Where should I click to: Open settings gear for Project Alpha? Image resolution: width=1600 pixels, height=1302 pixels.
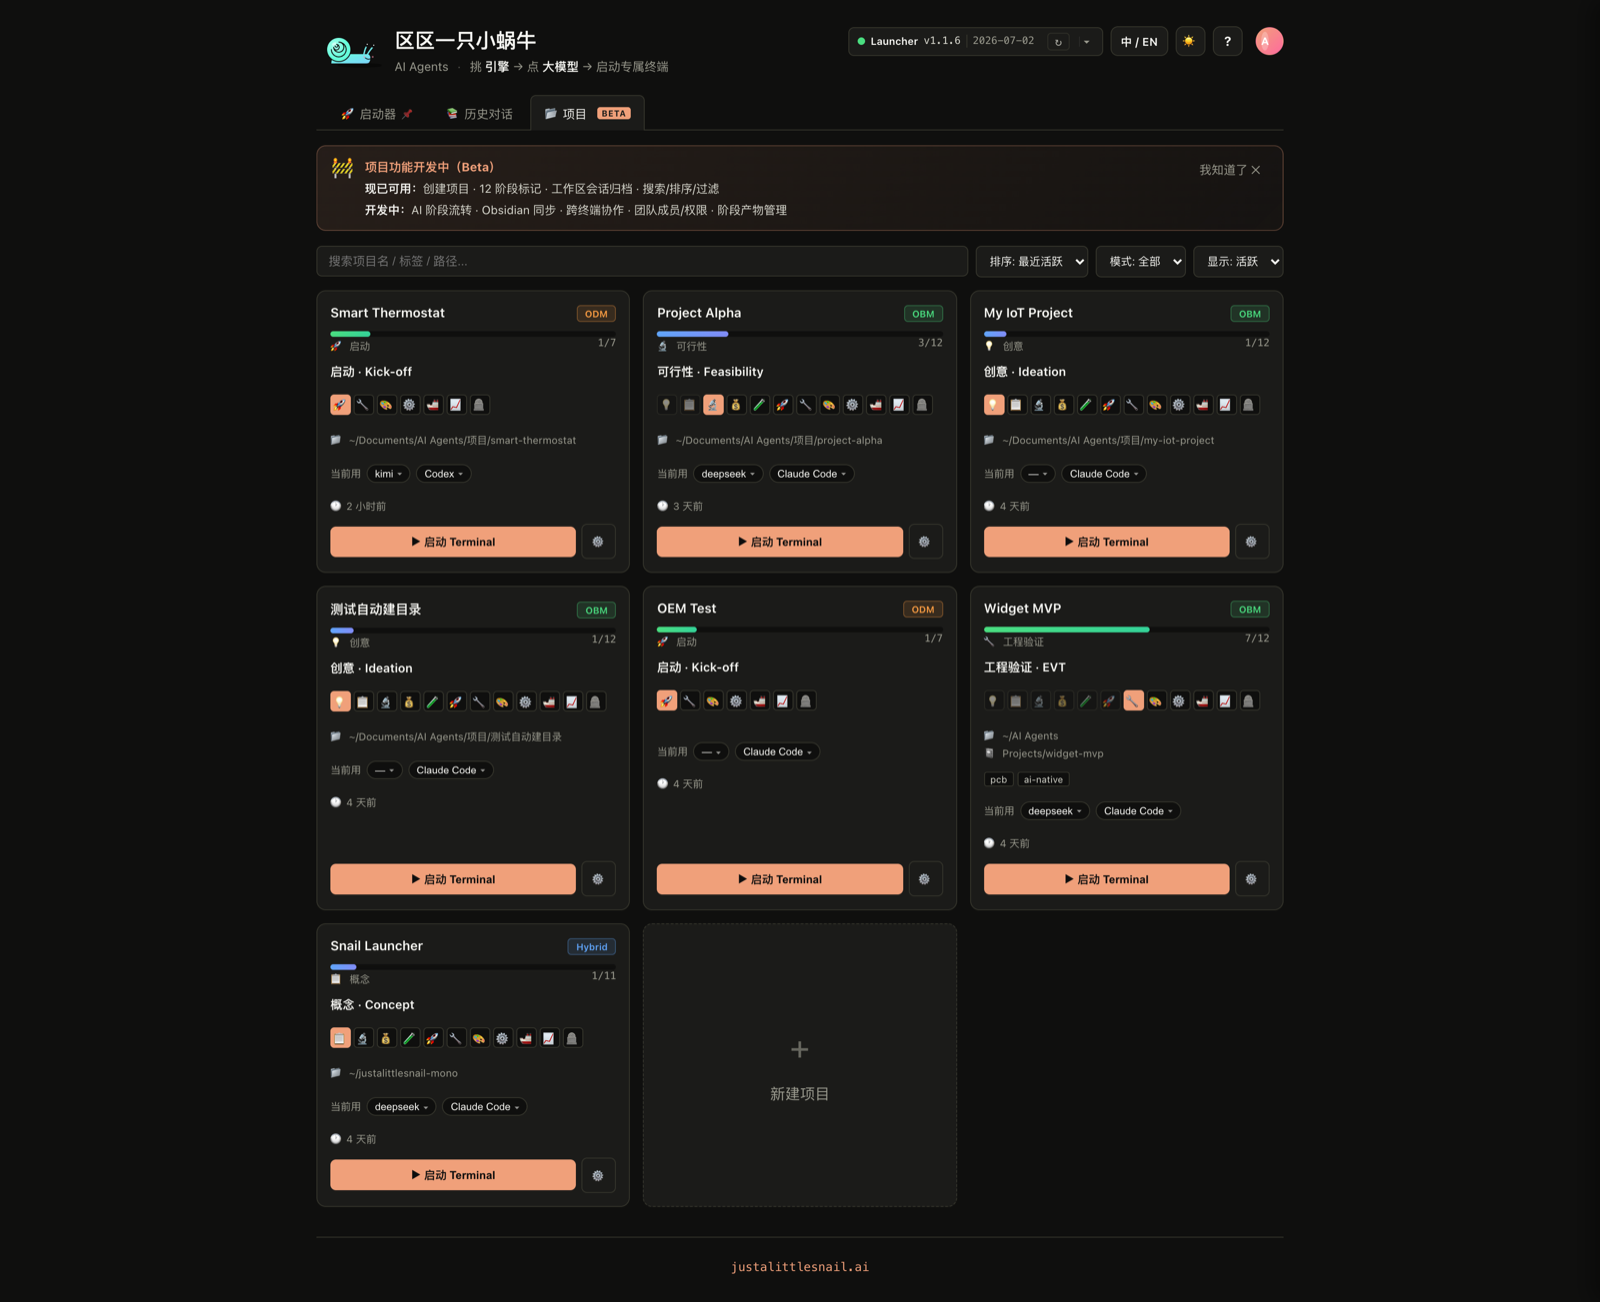tap(924, 542)
